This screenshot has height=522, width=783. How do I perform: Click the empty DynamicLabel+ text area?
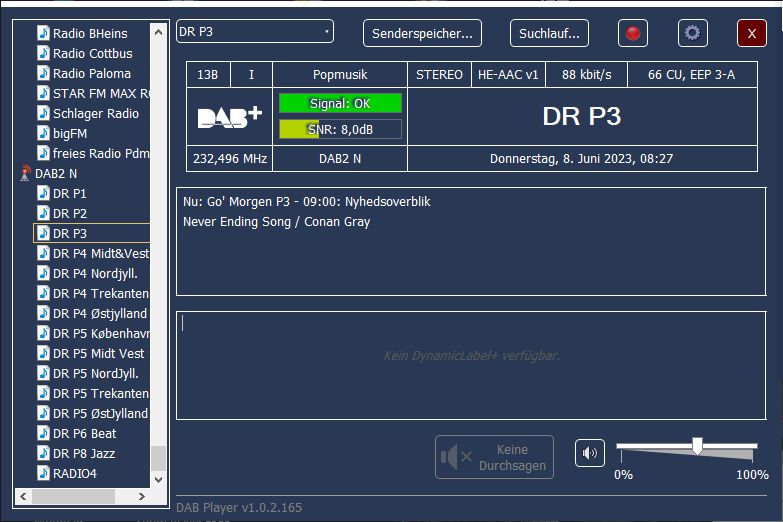tap(470, 365)
